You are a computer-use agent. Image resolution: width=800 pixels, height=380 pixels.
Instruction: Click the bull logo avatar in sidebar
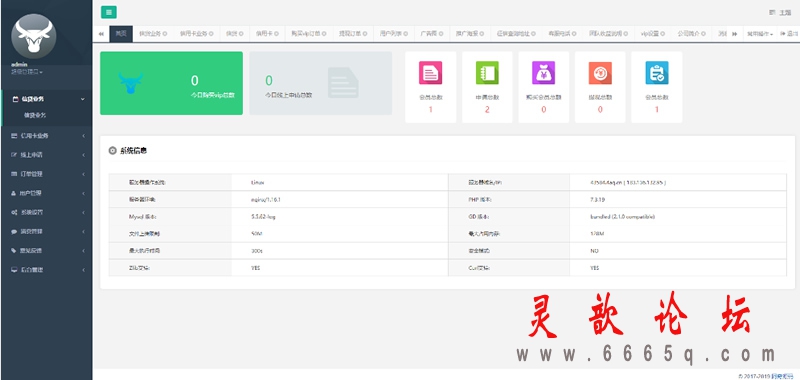[x=34, y=36]
